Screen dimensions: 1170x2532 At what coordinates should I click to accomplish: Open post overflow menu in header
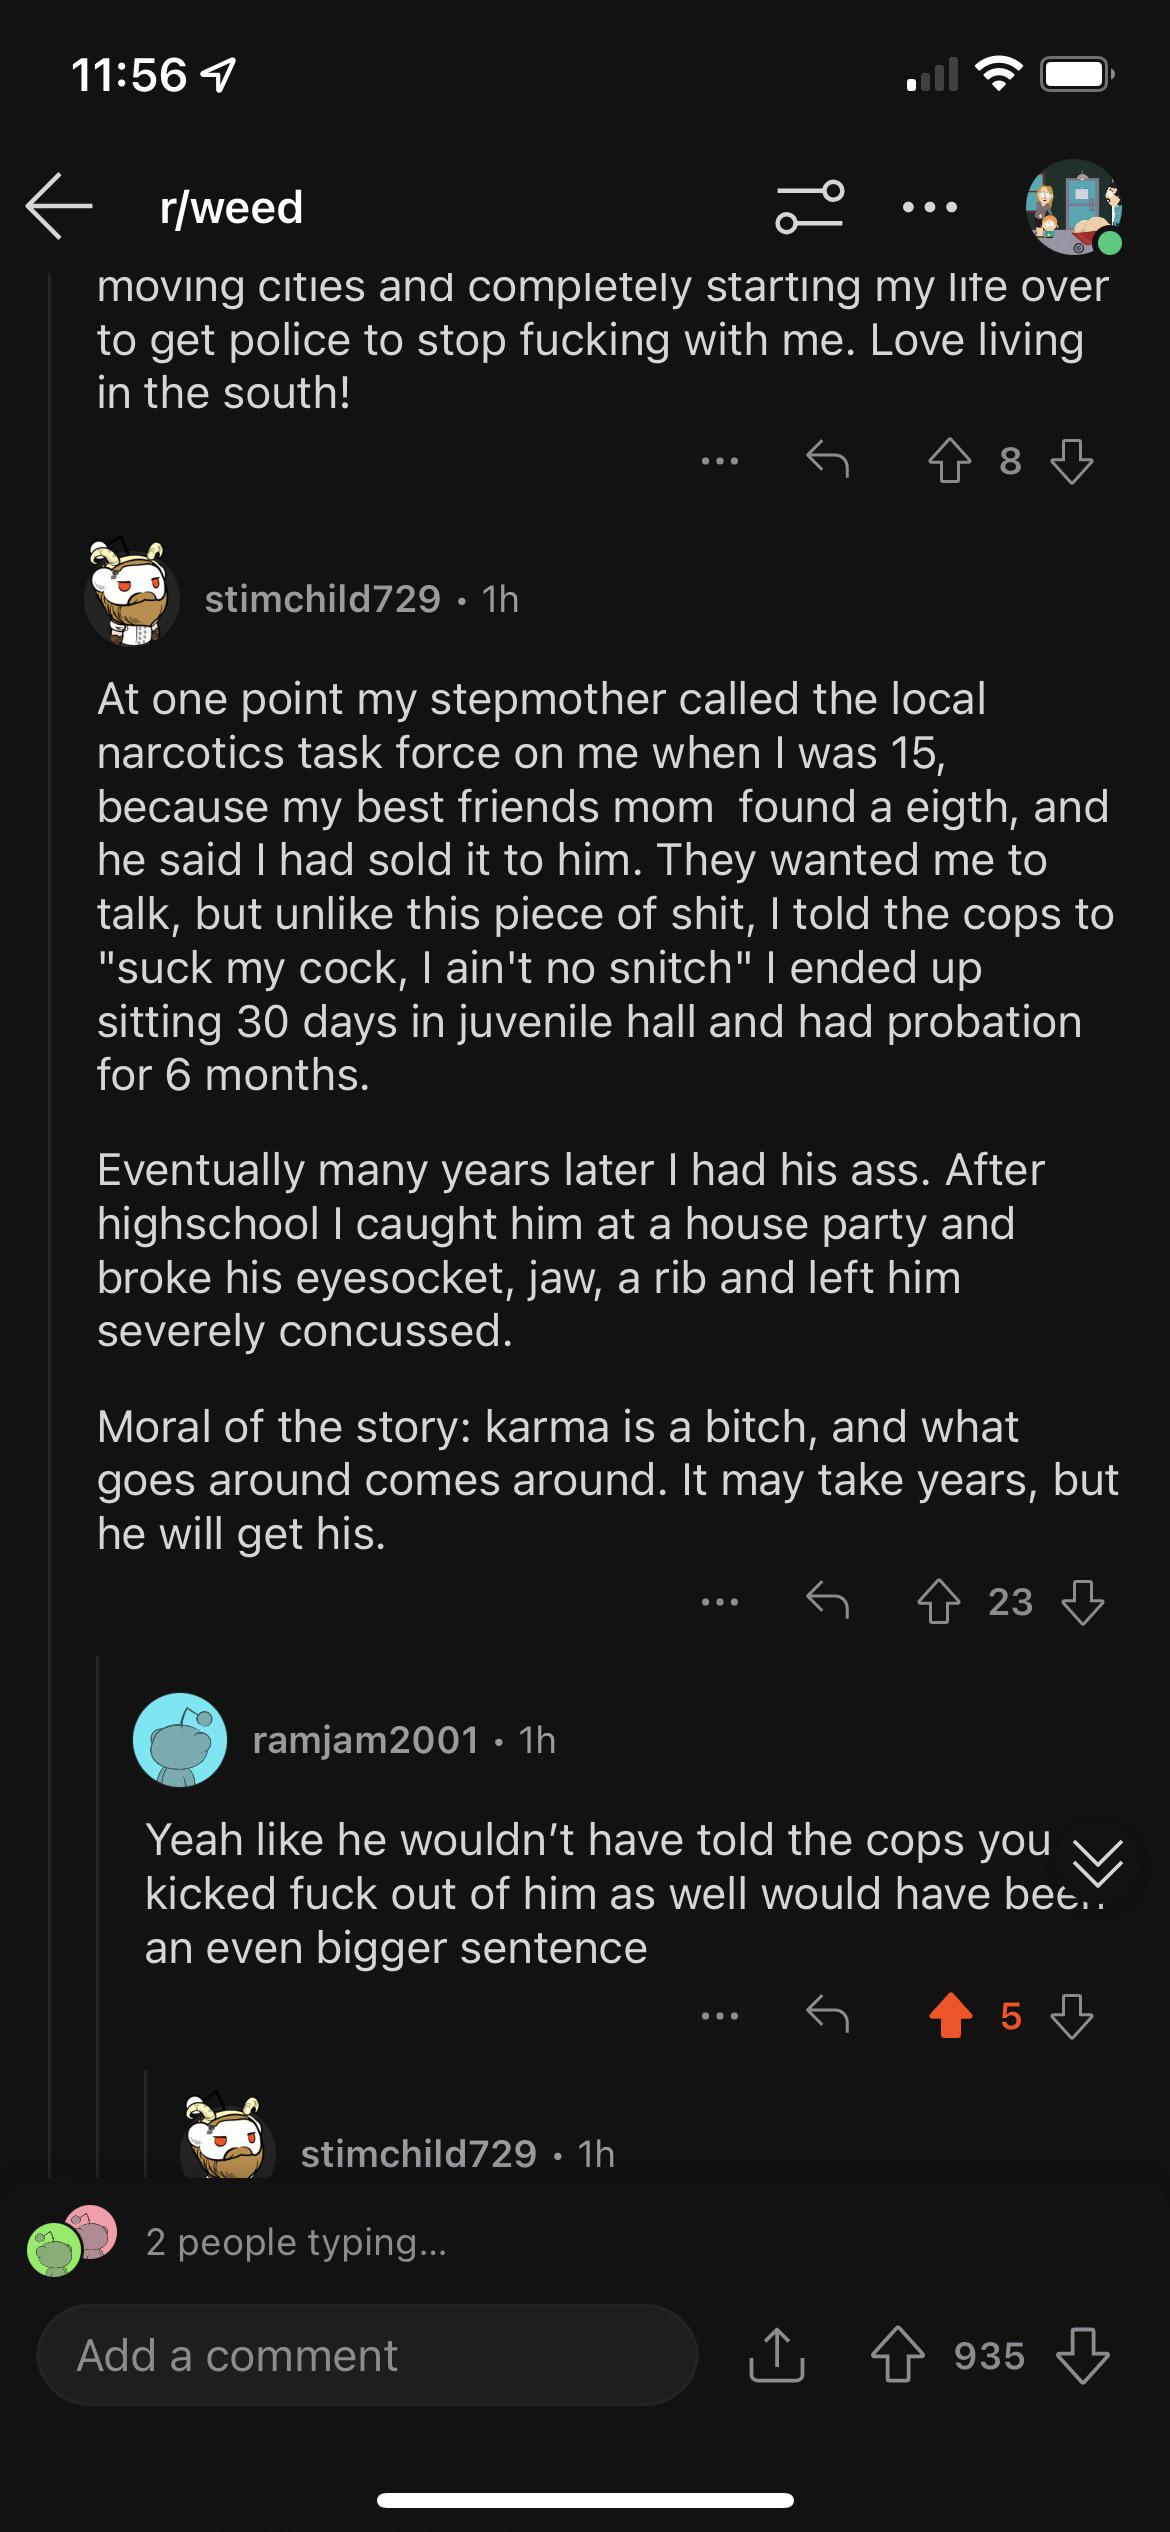[929, 207]
